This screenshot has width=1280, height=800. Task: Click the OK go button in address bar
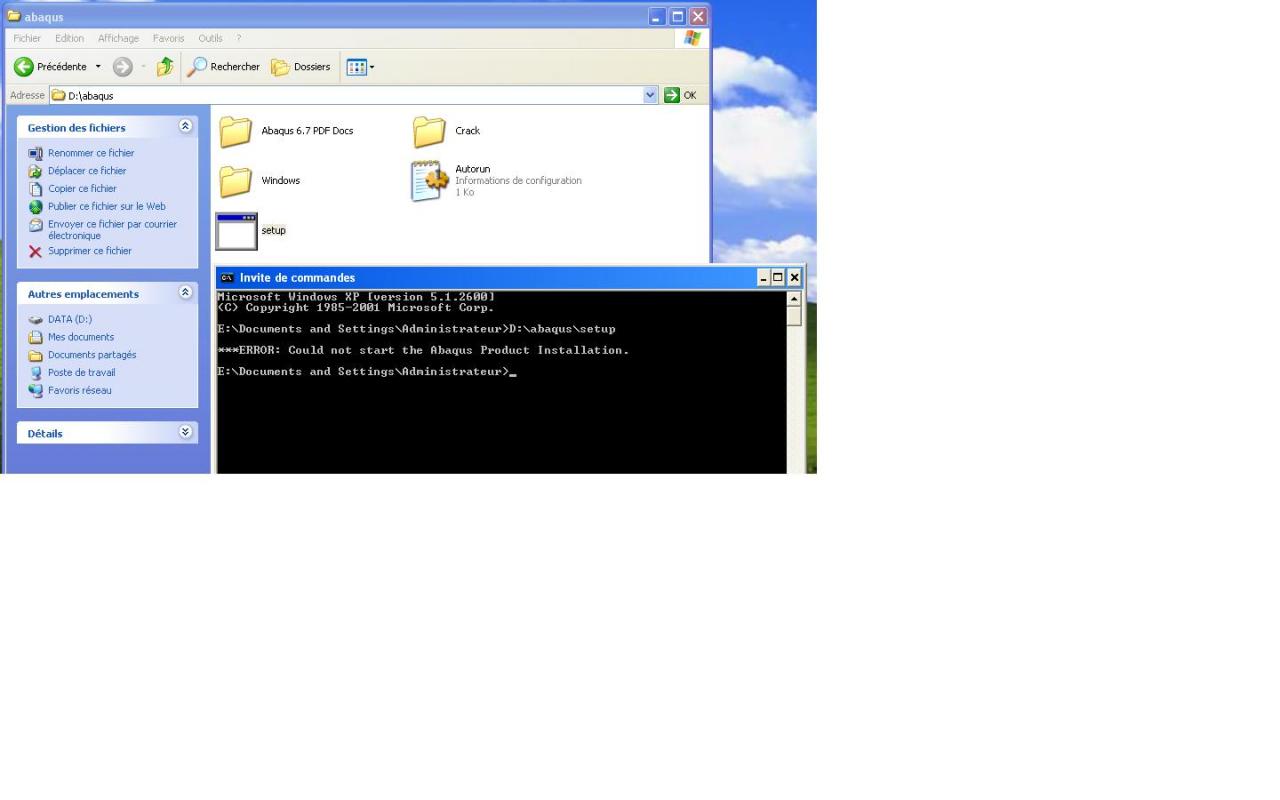680,95
